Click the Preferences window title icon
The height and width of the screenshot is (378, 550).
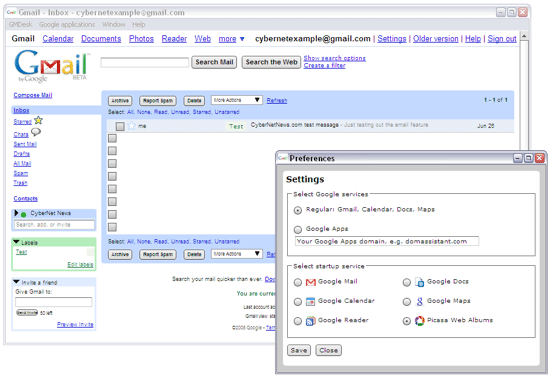point(283,158)
